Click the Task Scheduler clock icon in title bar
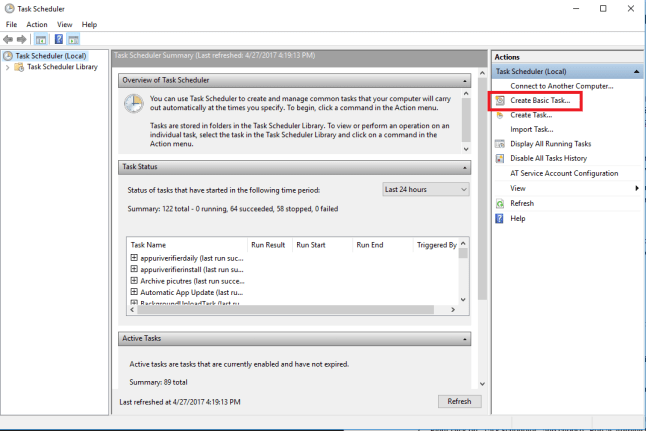 click(9, 8)
